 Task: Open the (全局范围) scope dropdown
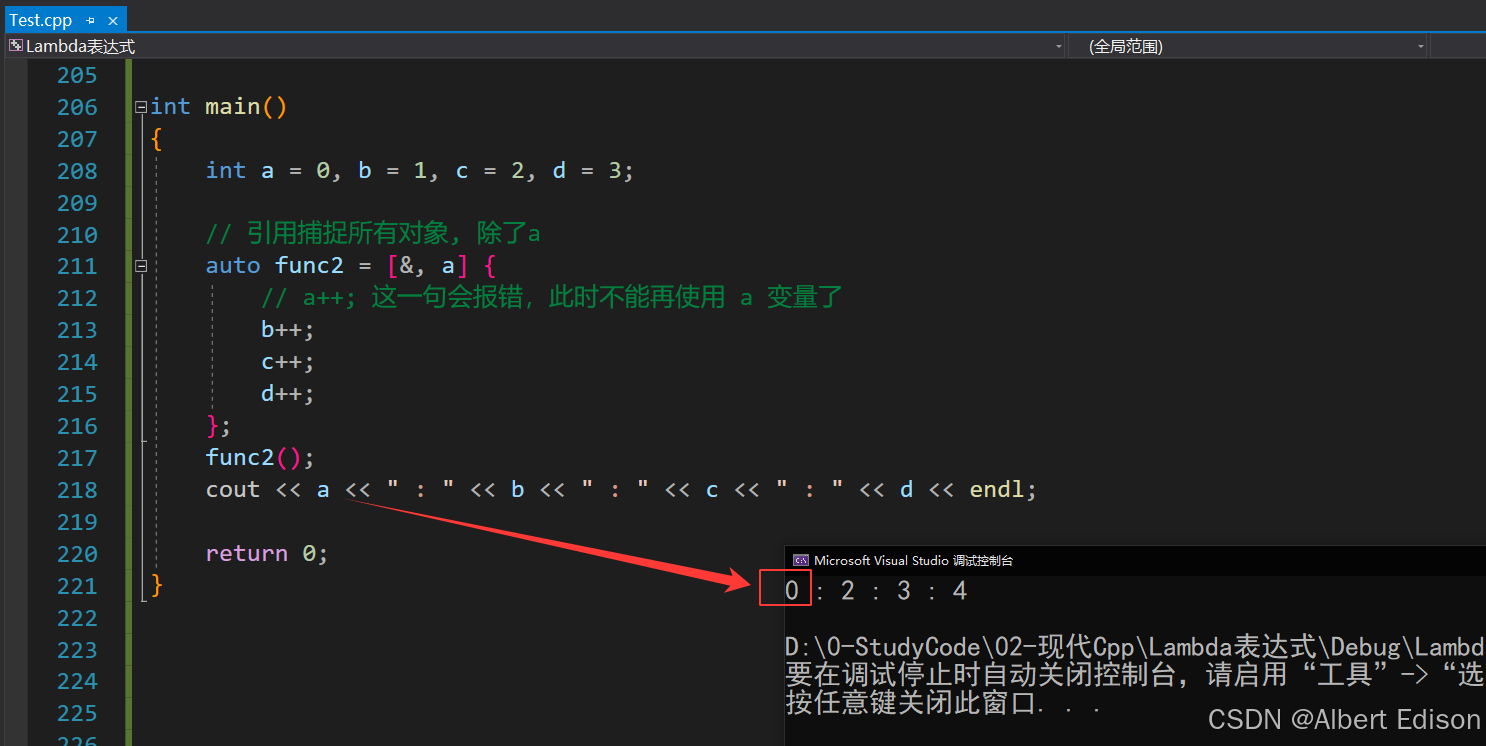point(1248,46)
